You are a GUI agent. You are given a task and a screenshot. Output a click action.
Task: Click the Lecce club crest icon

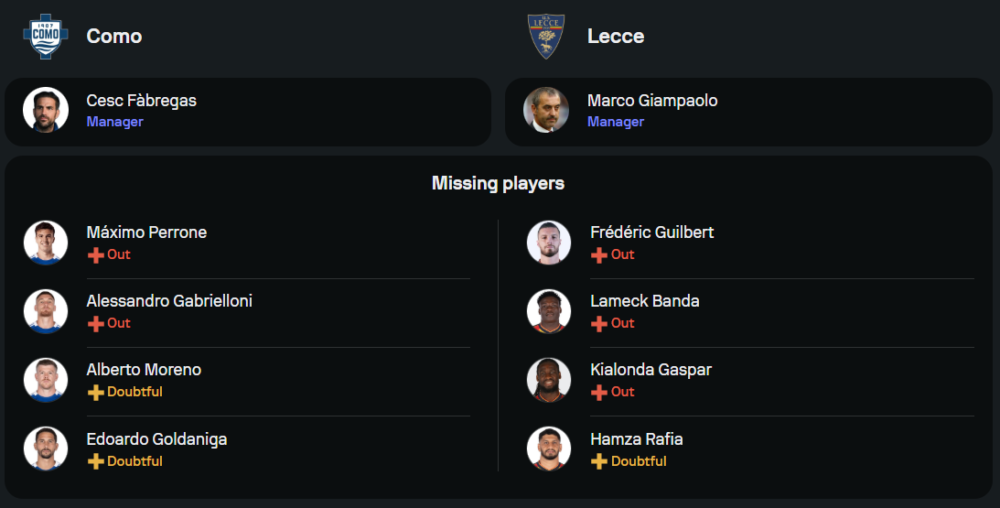[546, 36]
